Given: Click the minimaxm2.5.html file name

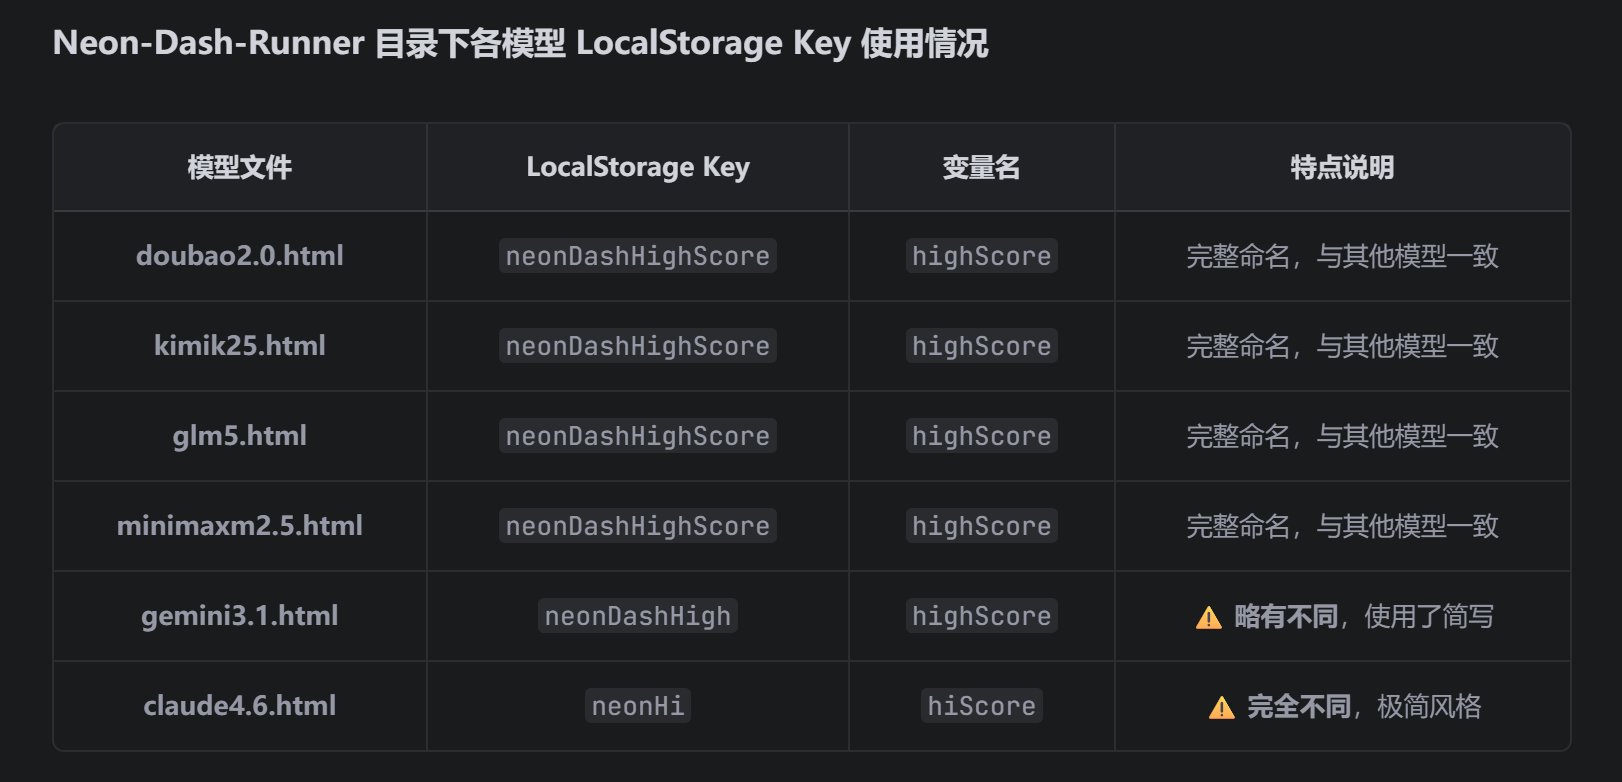Looking at the screenshot, I should [240, 526].
